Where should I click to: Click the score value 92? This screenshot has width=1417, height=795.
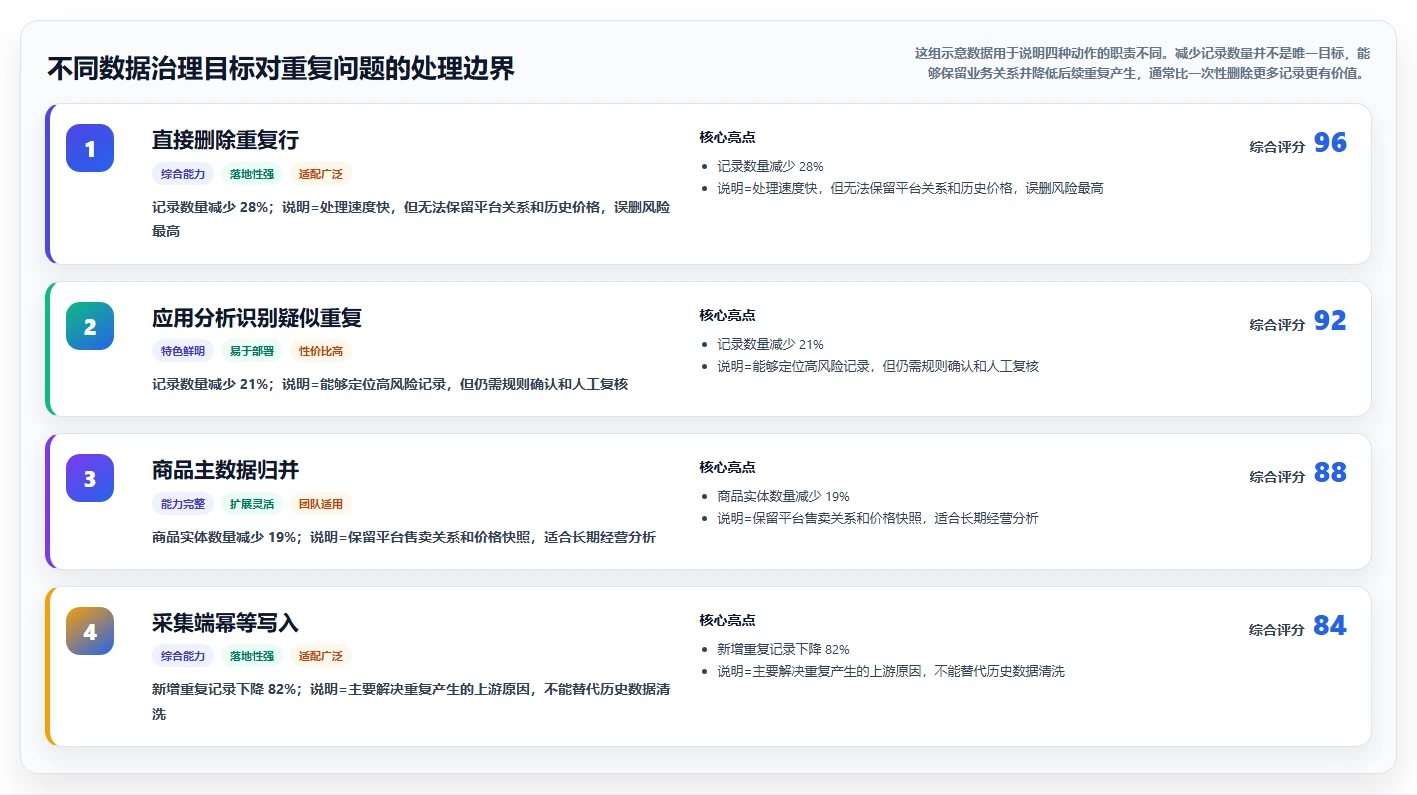[1330, 321]
